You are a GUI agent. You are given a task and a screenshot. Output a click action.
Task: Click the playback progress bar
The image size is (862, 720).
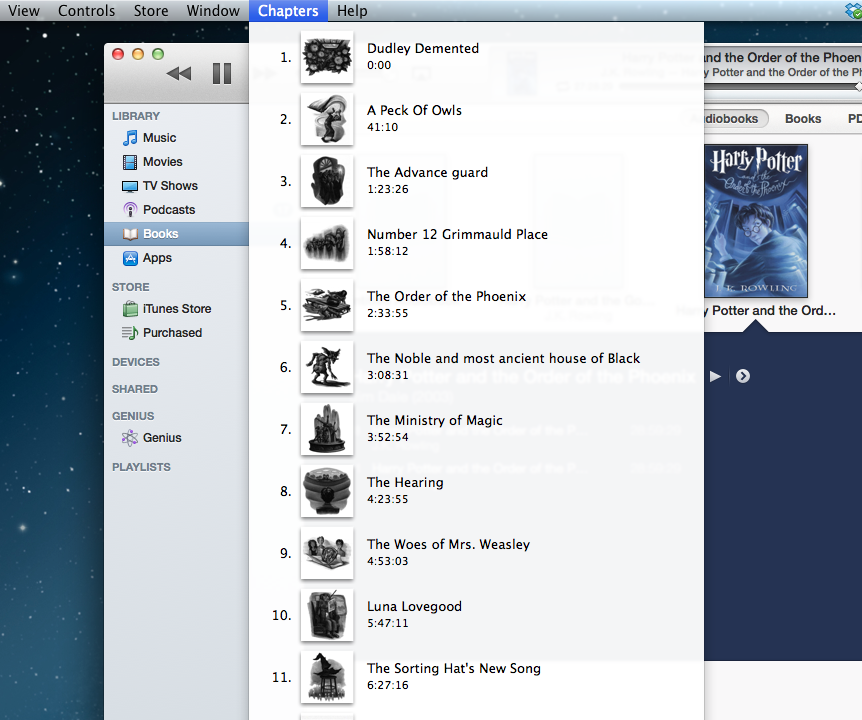coord(782,87)
